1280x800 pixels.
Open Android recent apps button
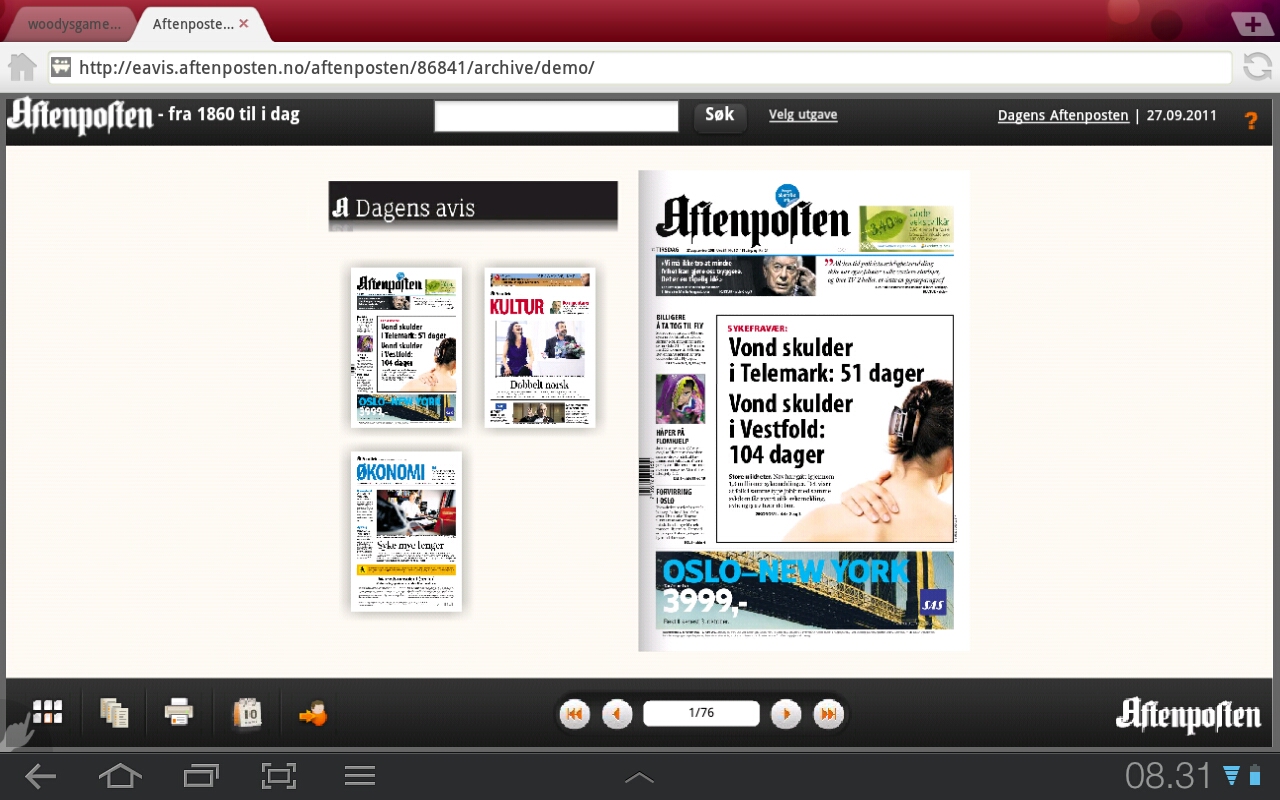point(201,775)
